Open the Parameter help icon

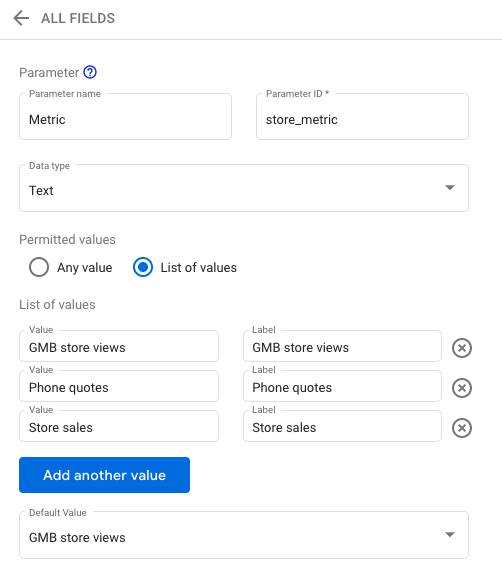click(x=90, y=72)
